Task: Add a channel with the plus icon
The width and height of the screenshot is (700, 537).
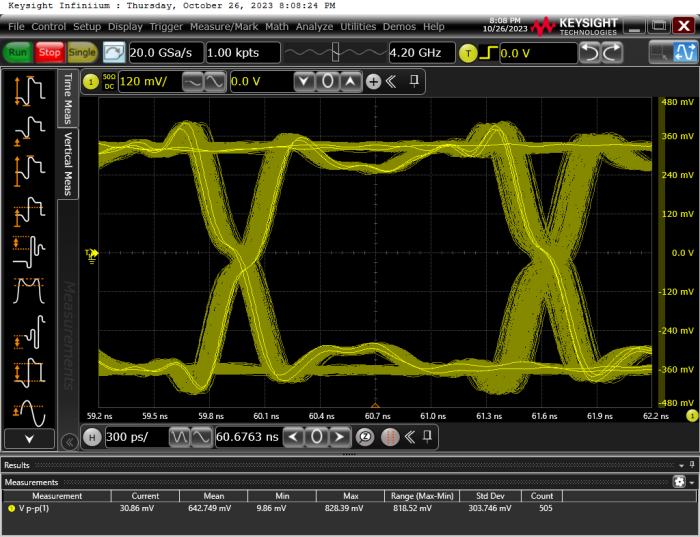Action: point(373,81)
